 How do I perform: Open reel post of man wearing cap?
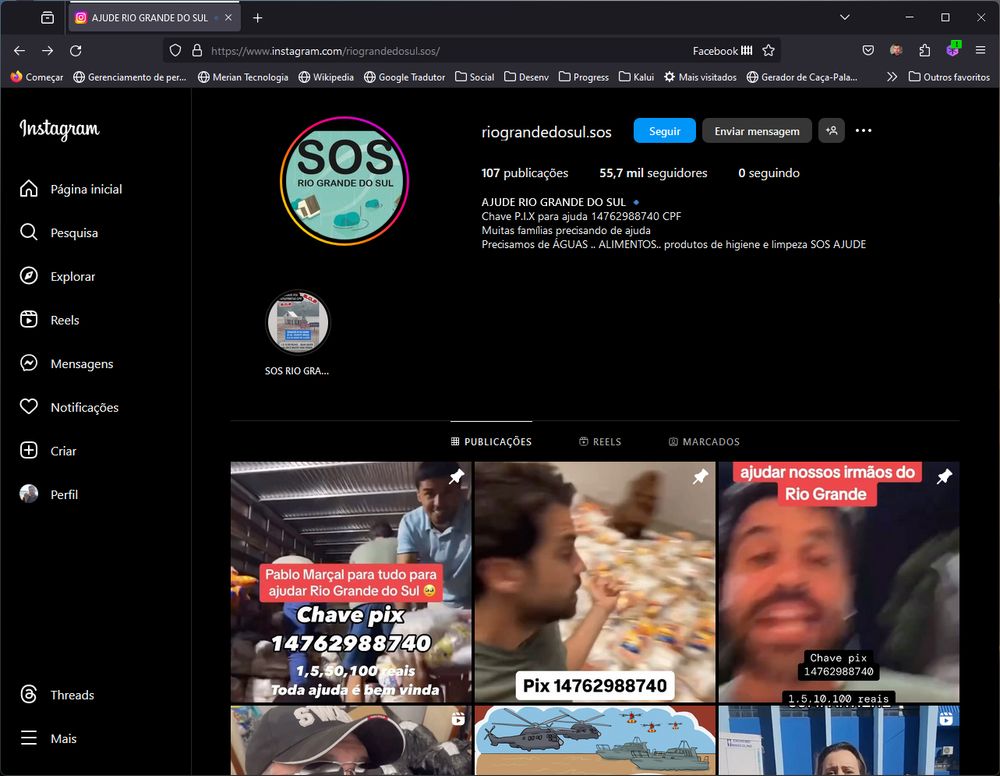[x=351, y=740]
